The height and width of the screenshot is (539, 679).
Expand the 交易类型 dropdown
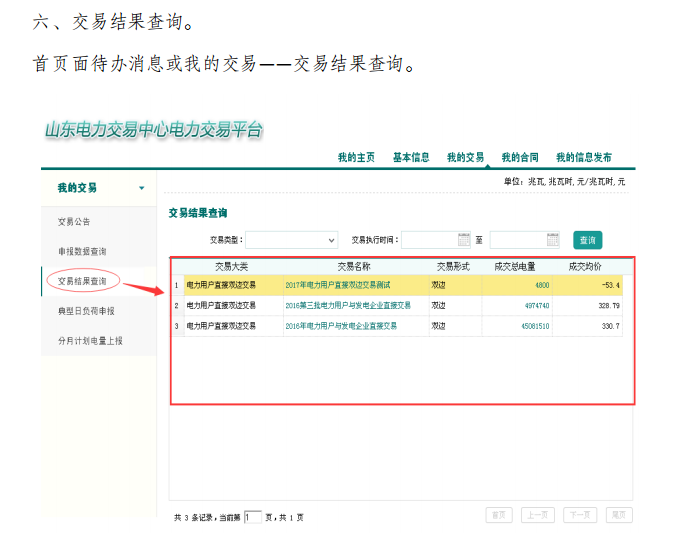(332, 240)
